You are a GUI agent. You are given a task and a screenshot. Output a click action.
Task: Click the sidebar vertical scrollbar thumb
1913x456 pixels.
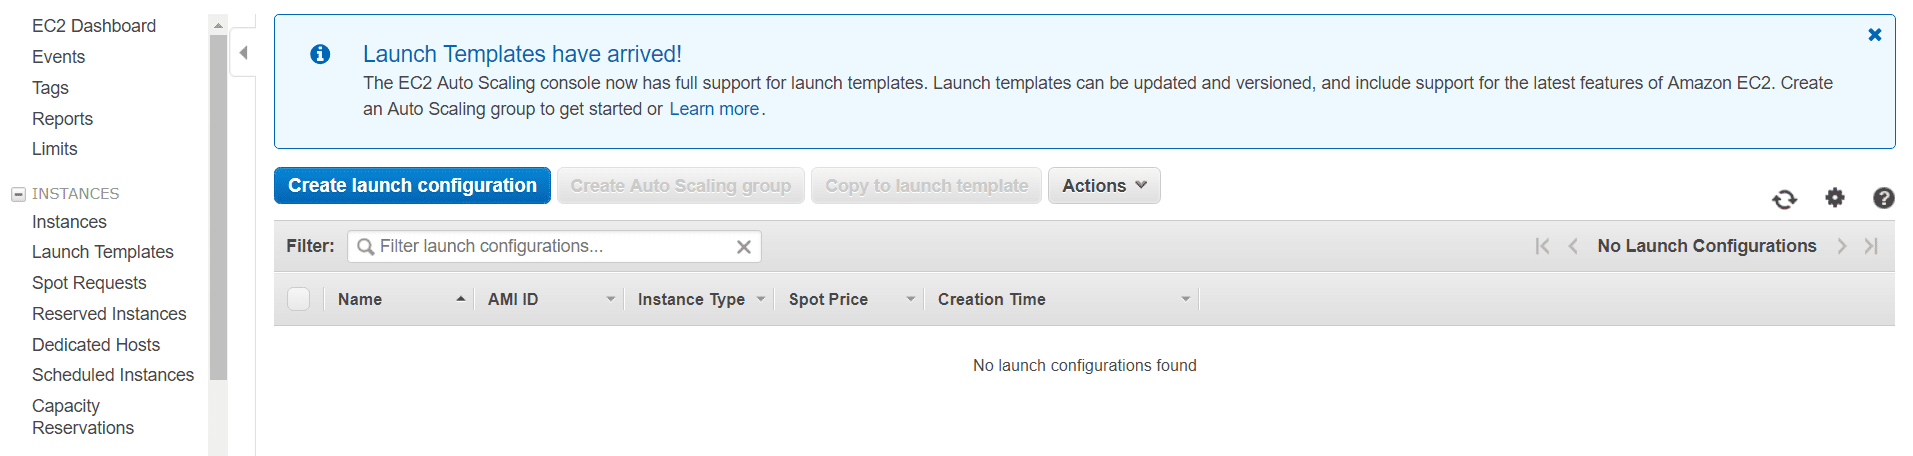tap(218, 207)
